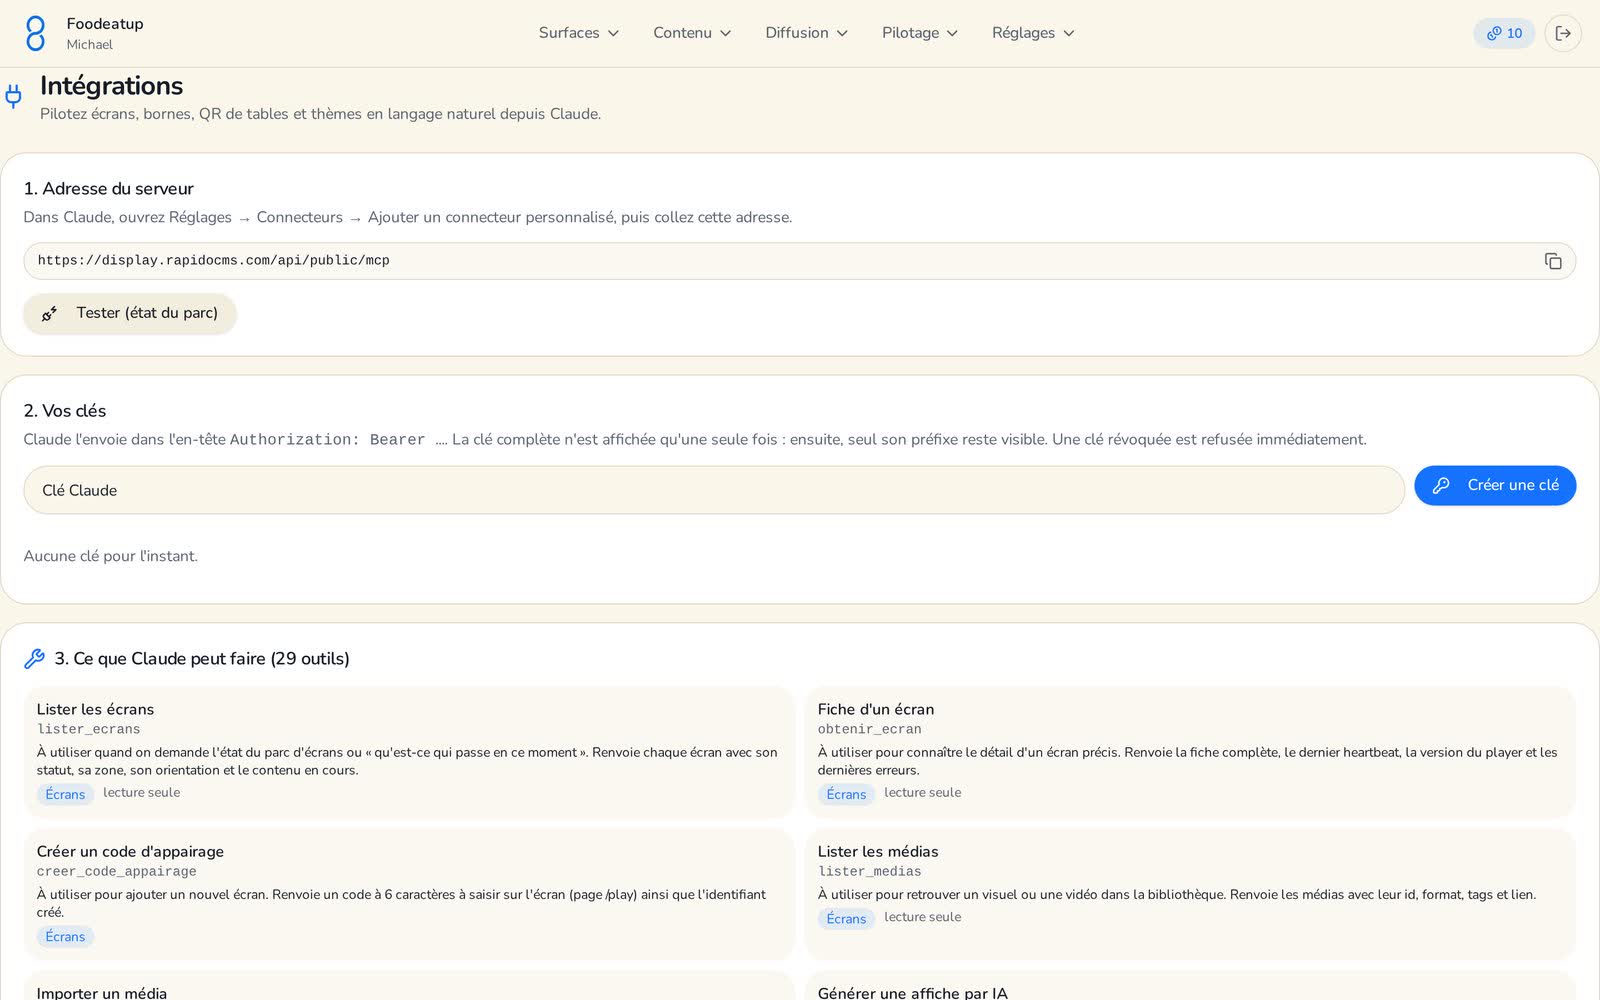1600x1000 pixels.
Task: Click the 1. Adresse du serveur heading
Action: 109,188
